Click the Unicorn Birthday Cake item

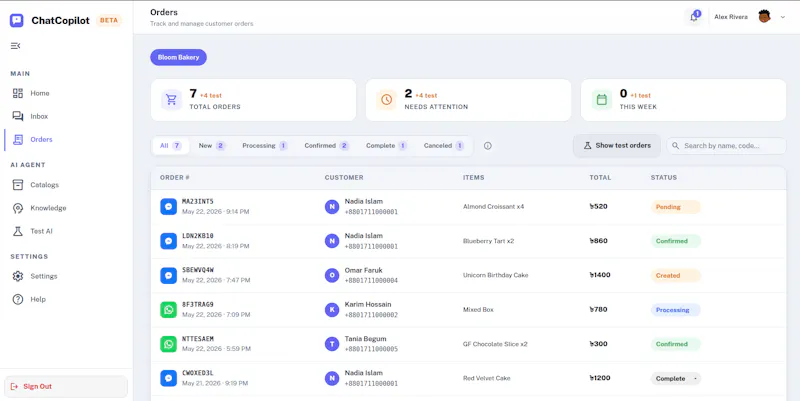[495, 275]
